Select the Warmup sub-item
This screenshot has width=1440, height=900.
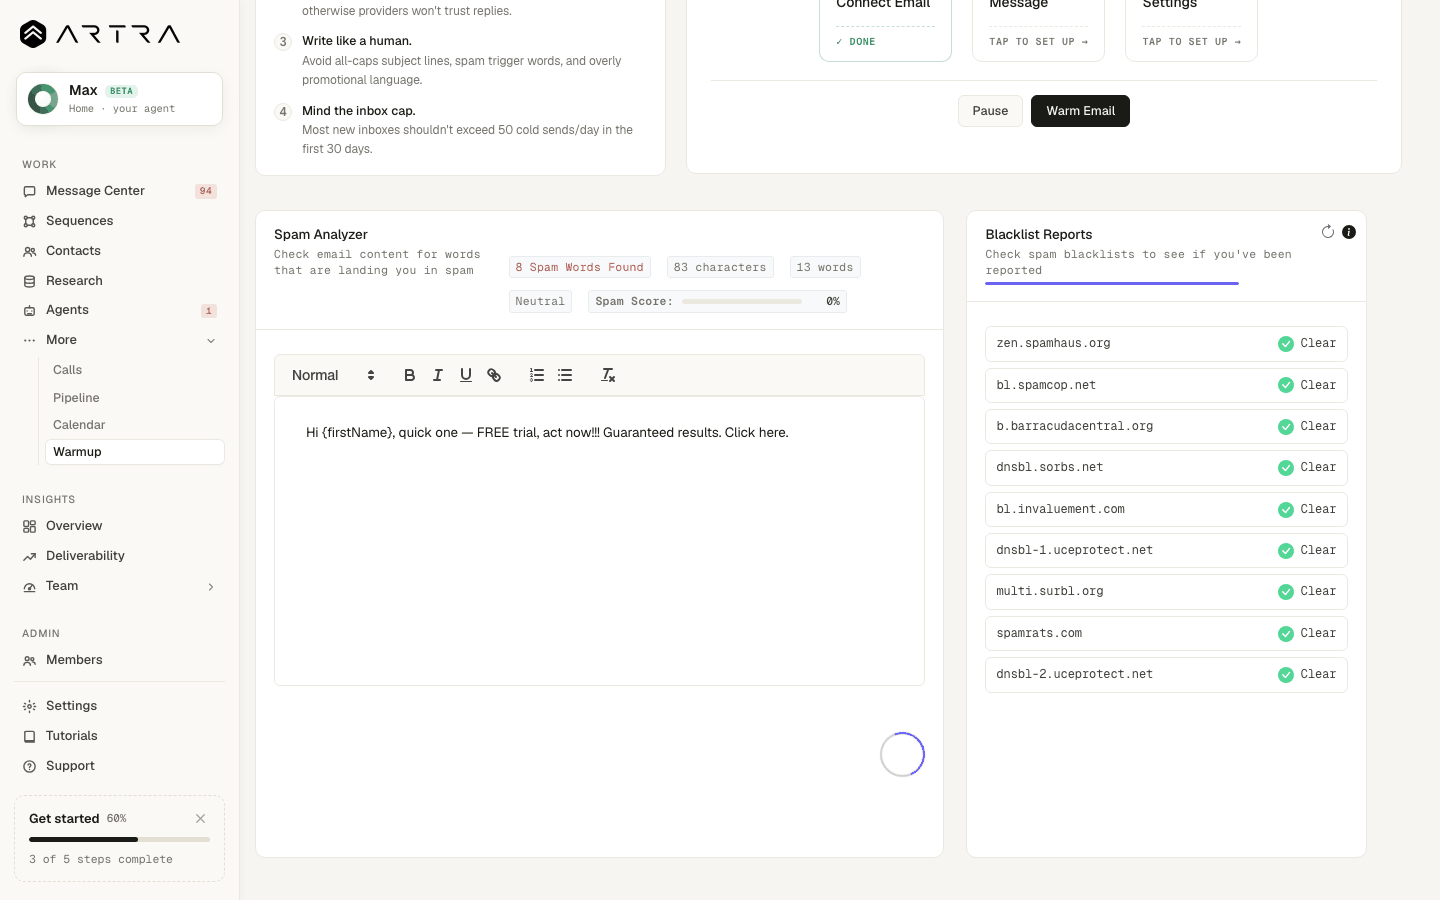click(x=134, y=452)
